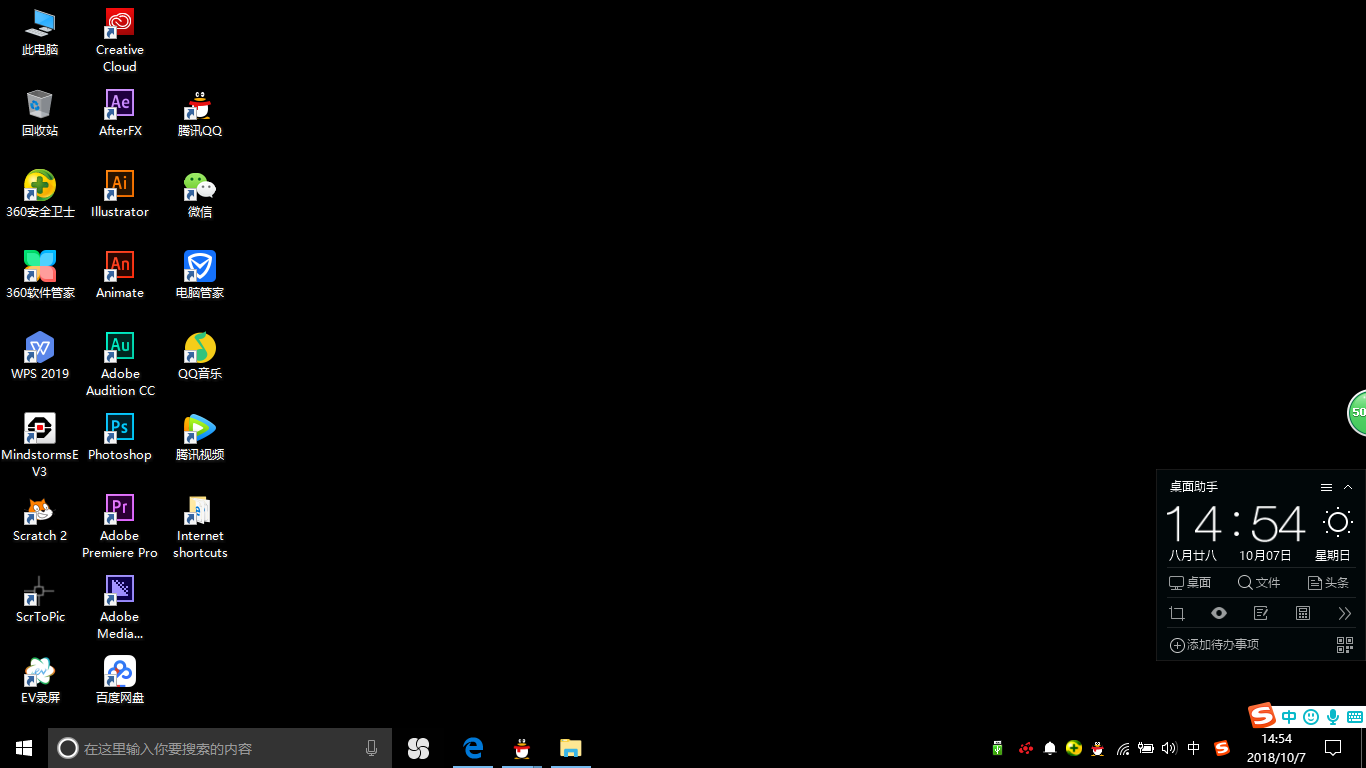Open the volume speaker tray control

pos(1169,748)
